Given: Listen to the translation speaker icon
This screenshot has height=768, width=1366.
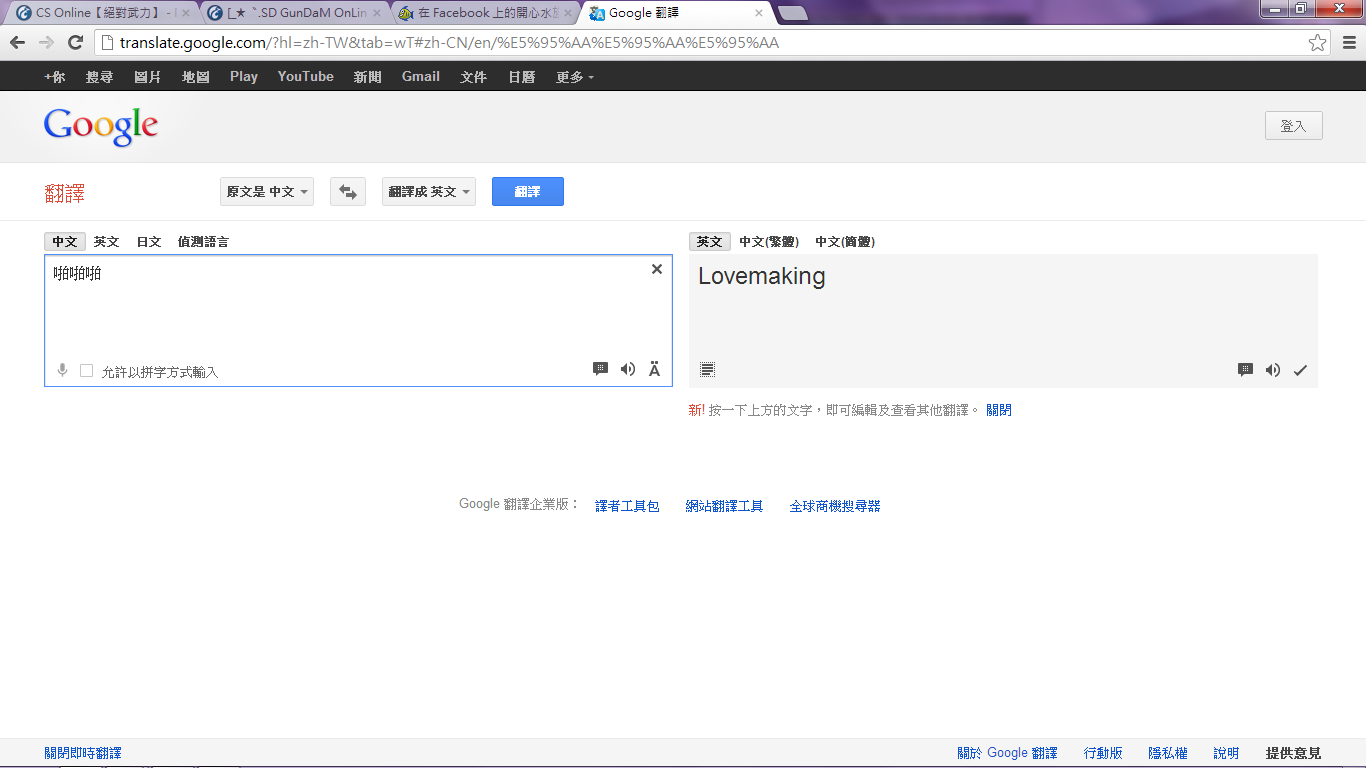Looking at the screenshot, I should click(x=1272, y=370).
